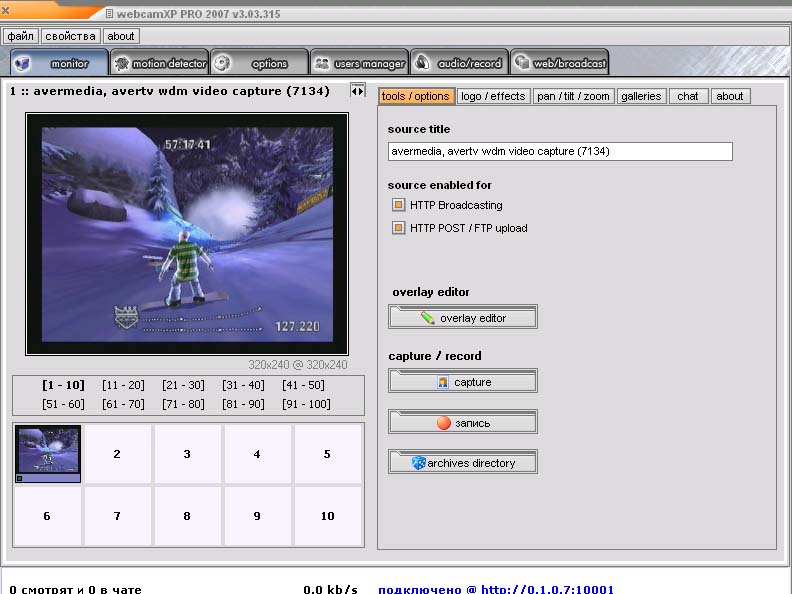The width and height of the screenshot is (792, 594).
Task: Select empty source slot 2
Action: pyautogui.click(x=117, y=454)
